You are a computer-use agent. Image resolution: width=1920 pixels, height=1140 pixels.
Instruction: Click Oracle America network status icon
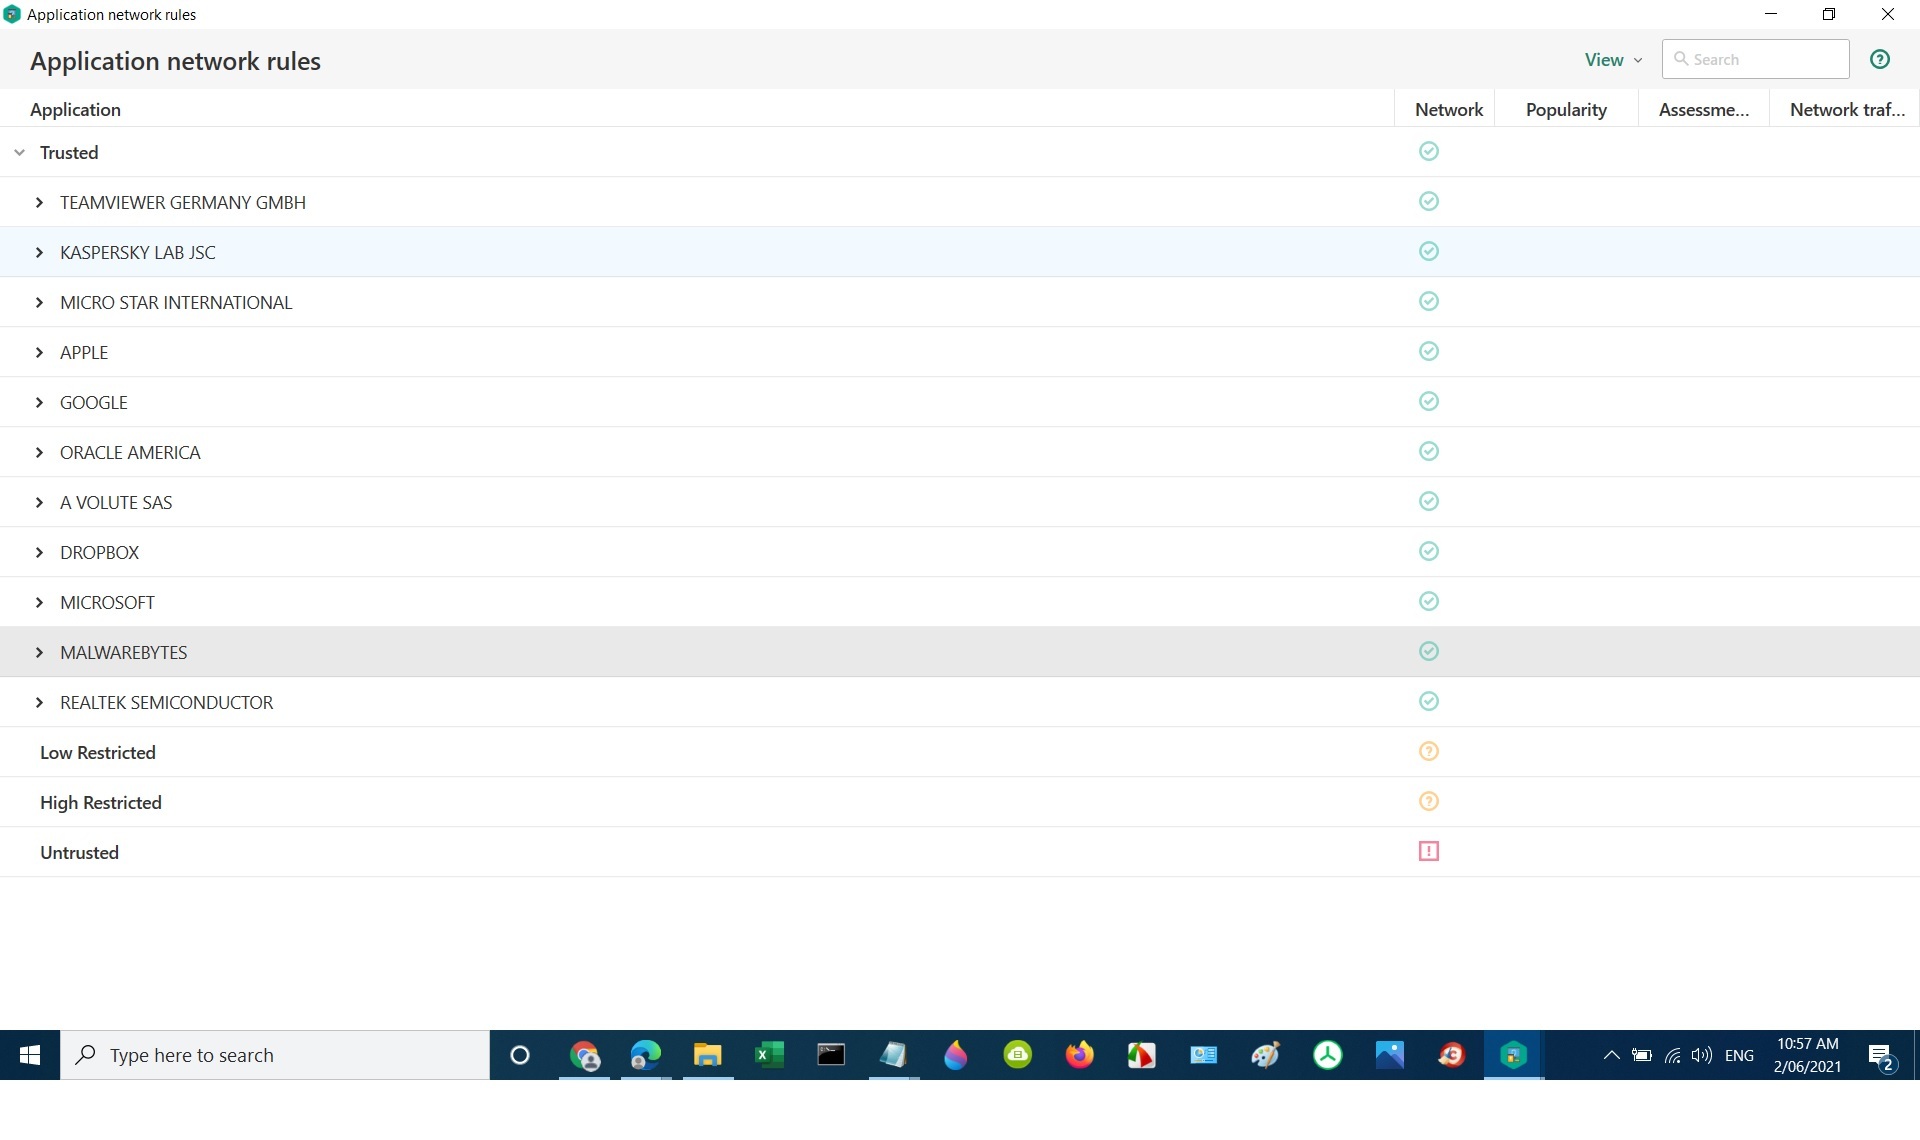(x=1429, y=451)
